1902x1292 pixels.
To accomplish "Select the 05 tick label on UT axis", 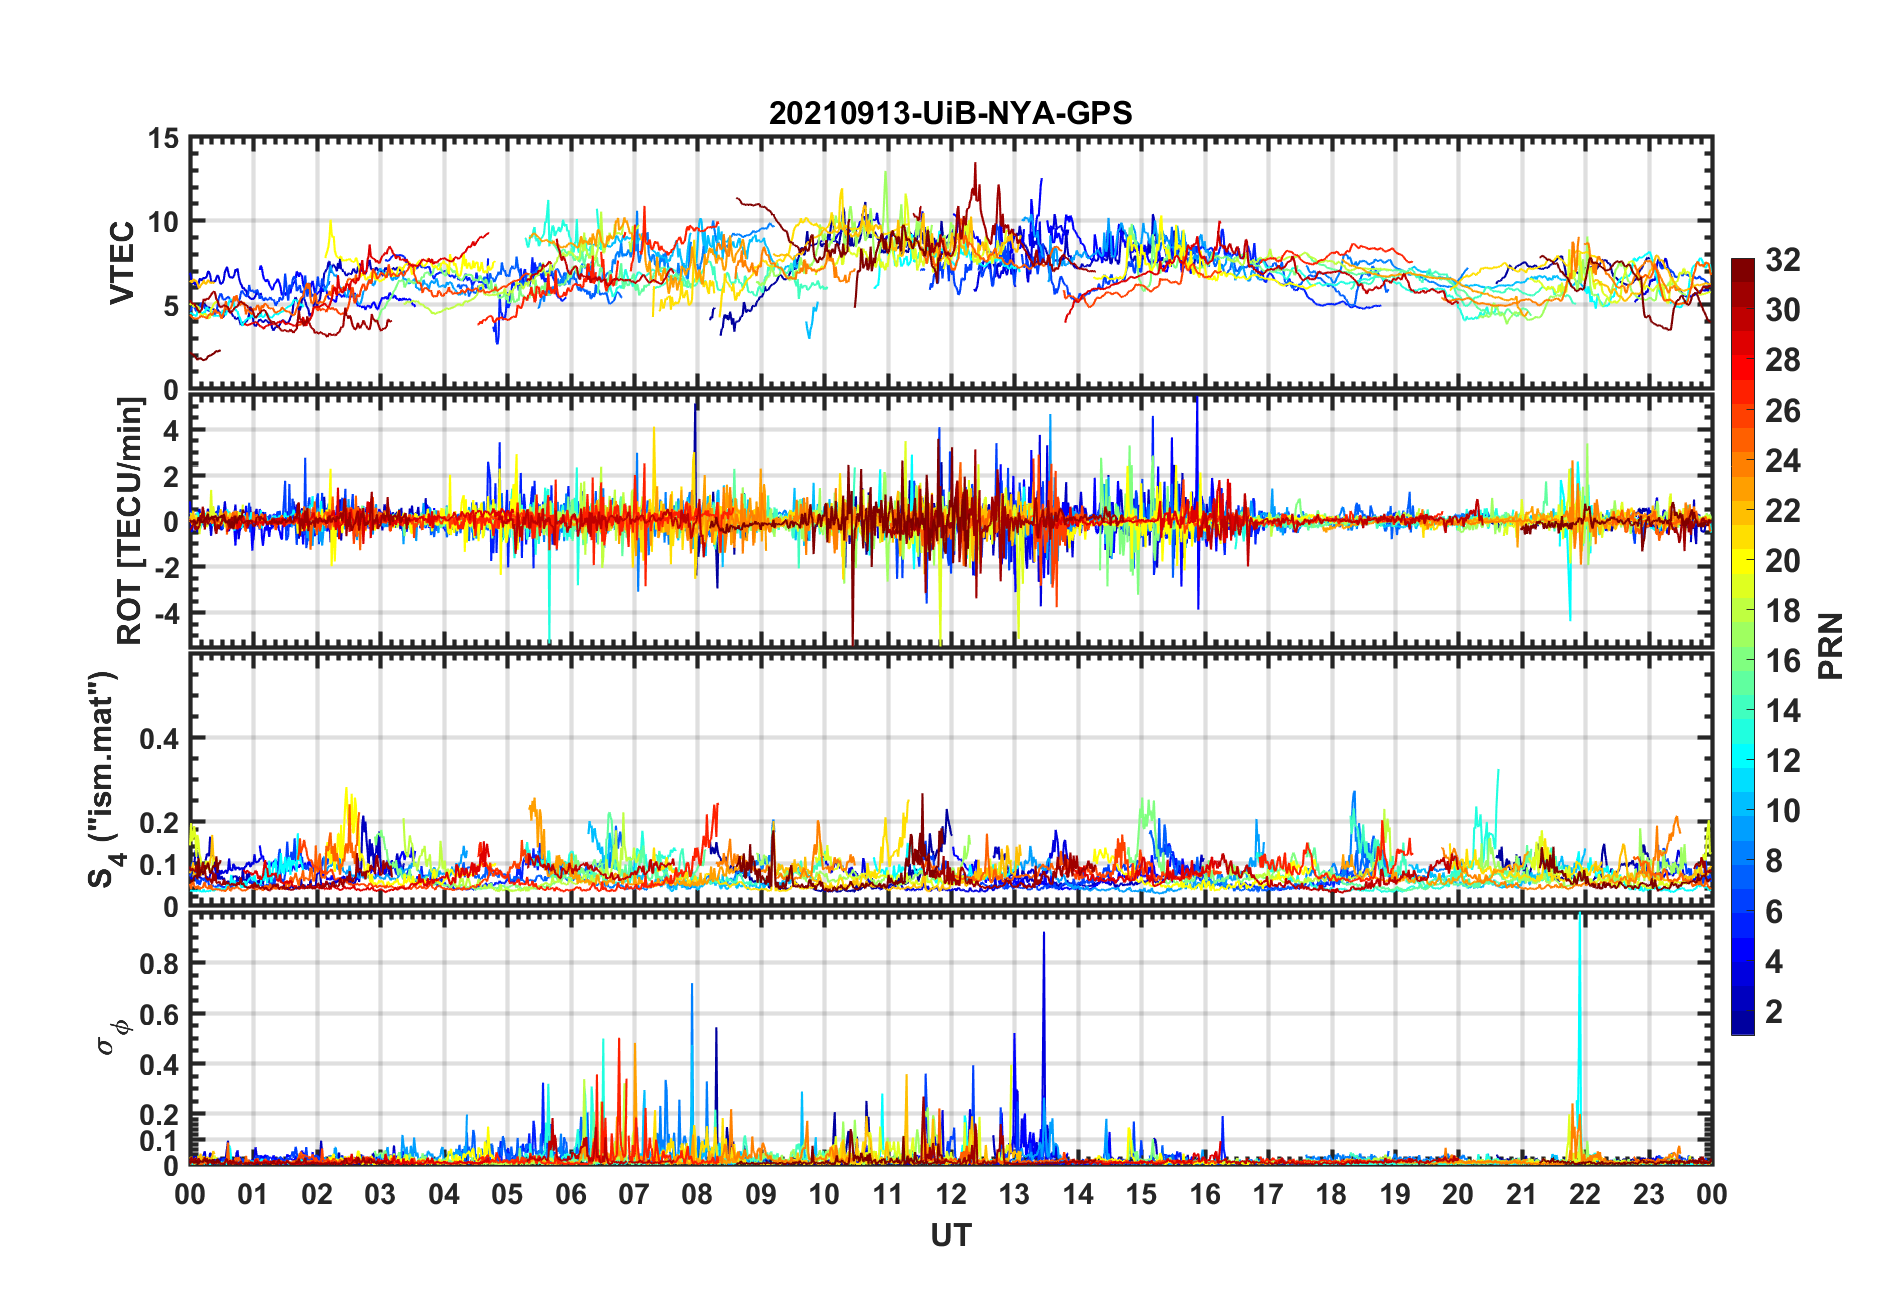I will pyautogui.click(x=507, y=1194).
